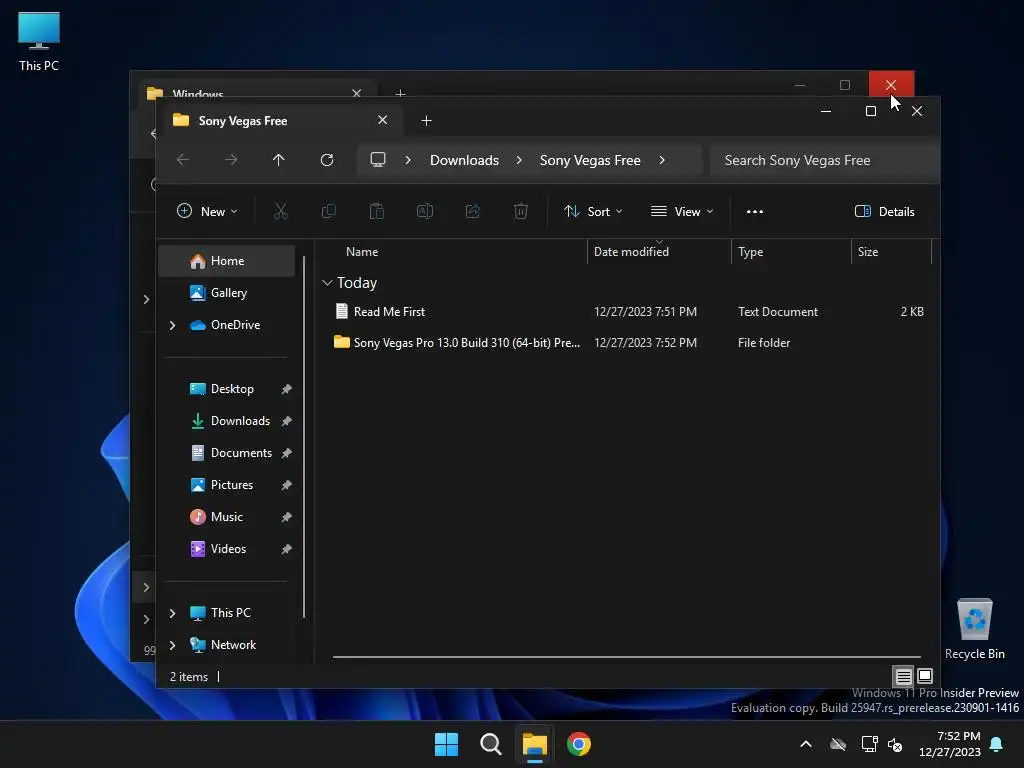Click Sony Vegas Free in address path
This screenshot has height=768, width=1024.
click(x=590, y=160)
